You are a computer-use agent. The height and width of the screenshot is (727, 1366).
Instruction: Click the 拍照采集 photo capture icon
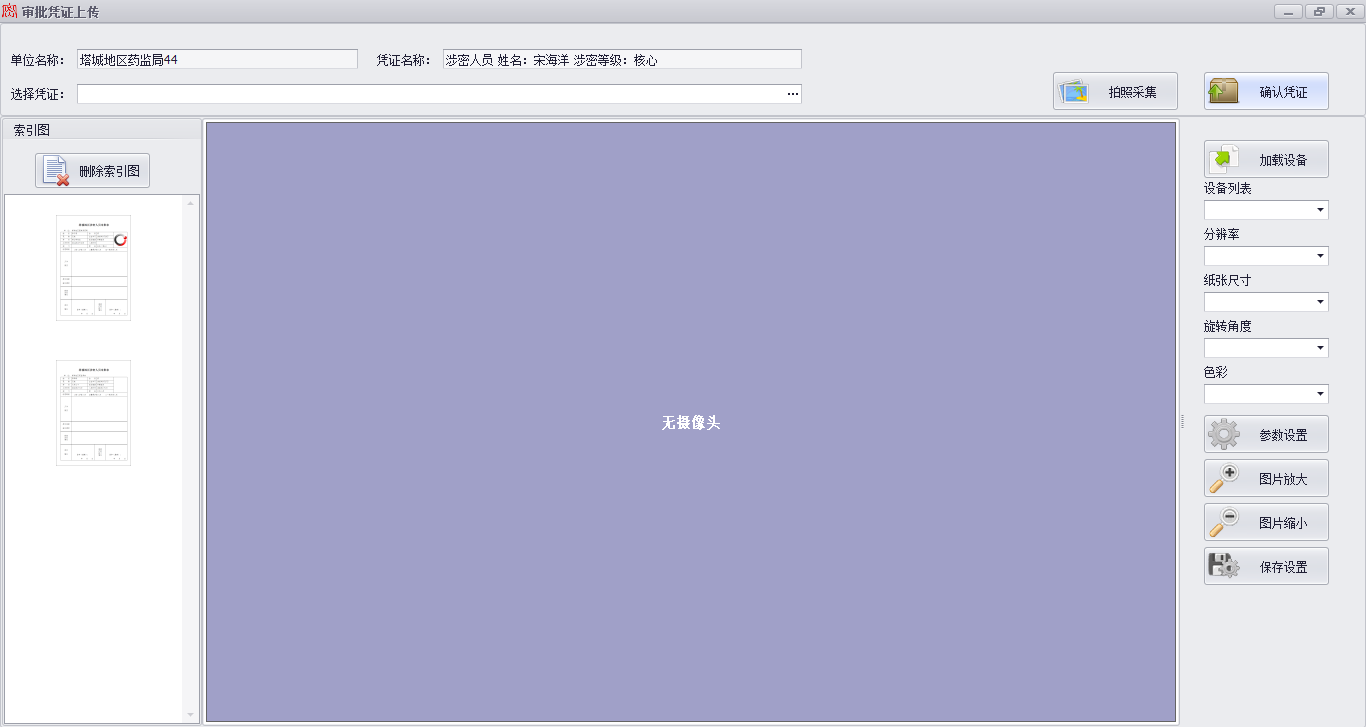pyautogui.click(x=1075, y=92)
